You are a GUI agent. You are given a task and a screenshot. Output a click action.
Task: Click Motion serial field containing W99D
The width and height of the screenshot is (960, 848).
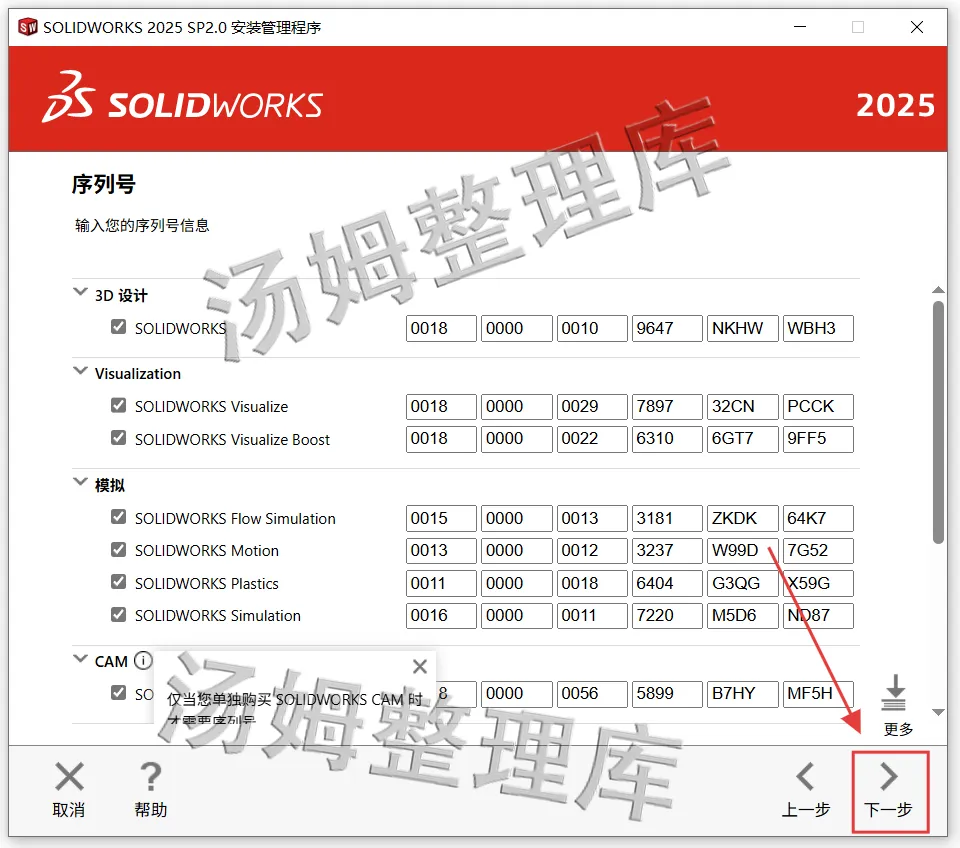(742, 550)
